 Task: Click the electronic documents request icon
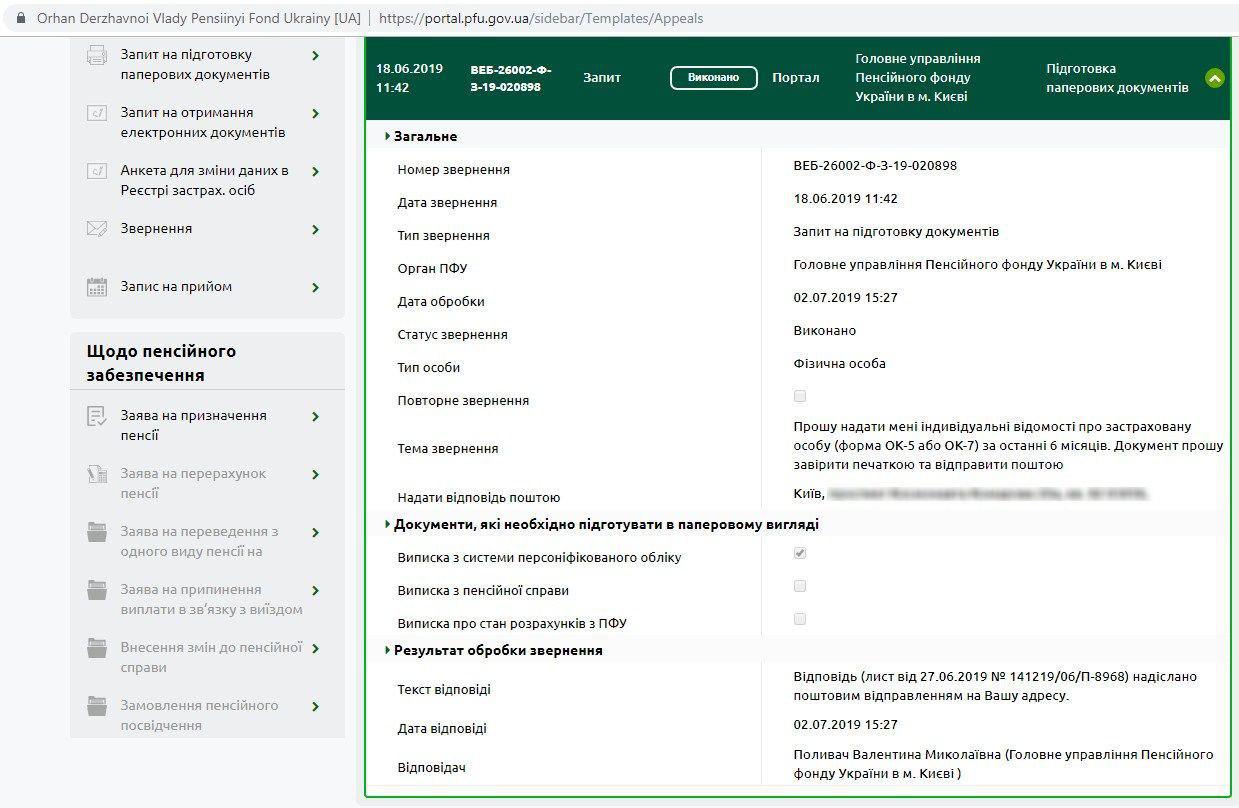96,113
